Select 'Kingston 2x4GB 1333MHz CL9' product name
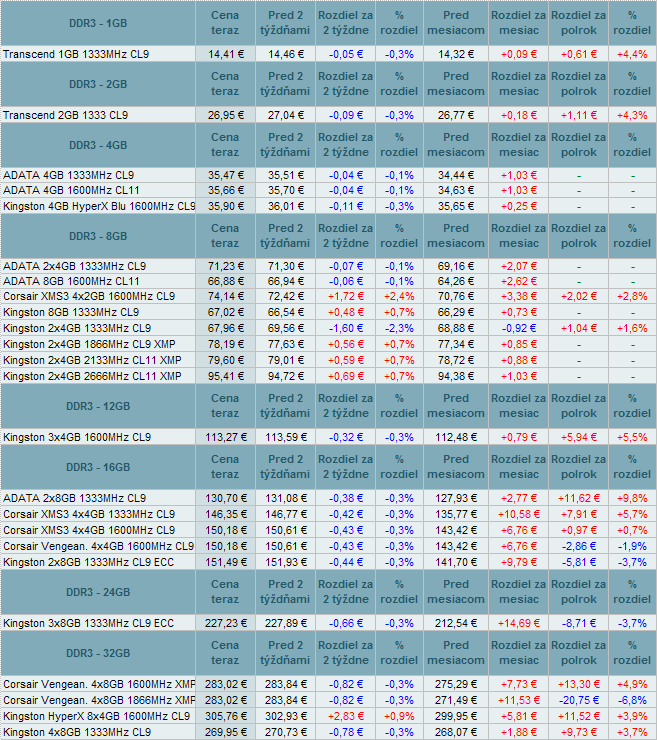This screenshot has width=657, height=740. (77, 328)
